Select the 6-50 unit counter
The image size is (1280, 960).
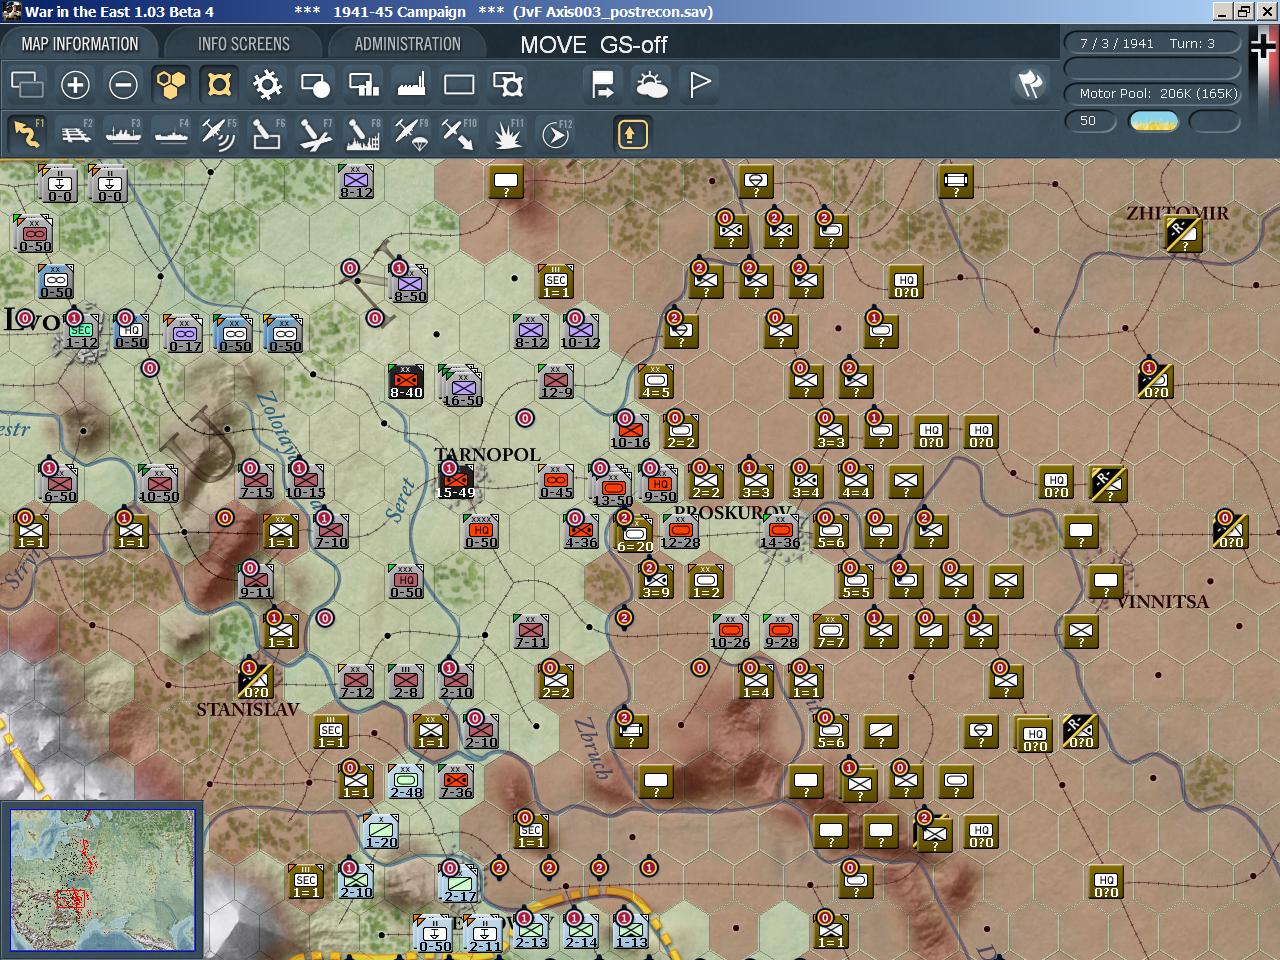tap(60, 485)
